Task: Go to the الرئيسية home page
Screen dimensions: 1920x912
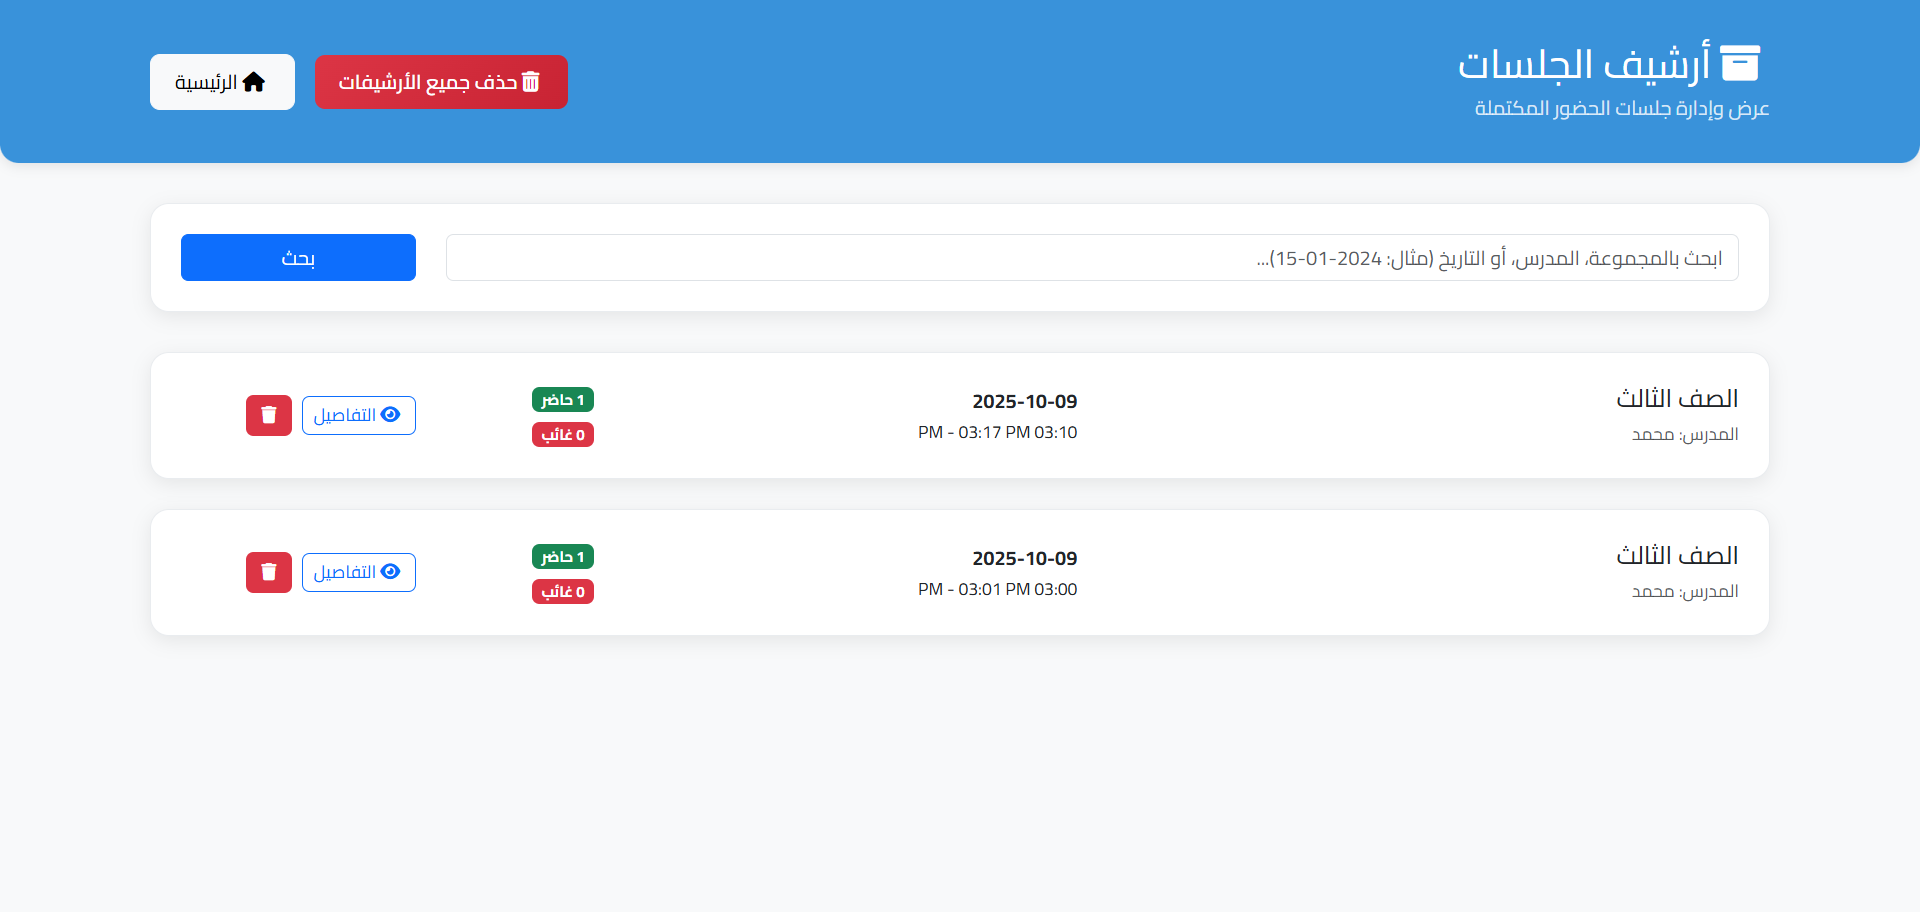Action: 222,82
